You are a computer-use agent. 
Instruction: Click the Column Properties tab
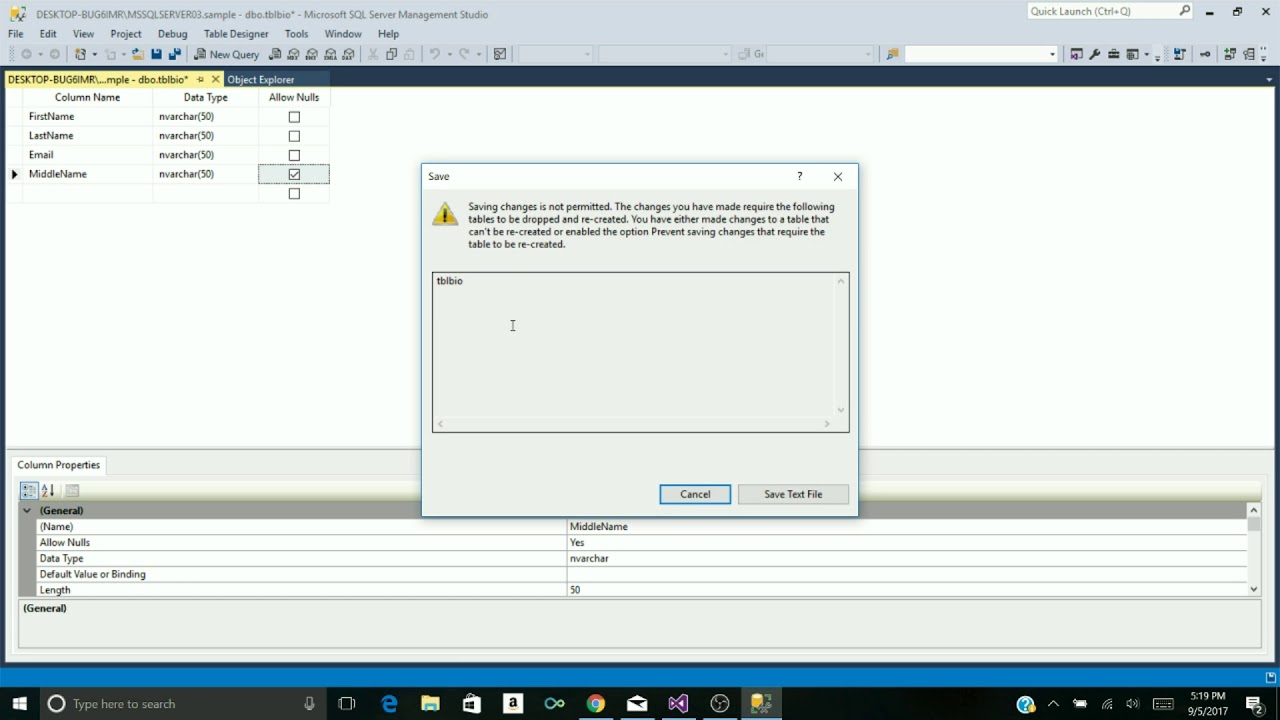(x=58, y=465)
